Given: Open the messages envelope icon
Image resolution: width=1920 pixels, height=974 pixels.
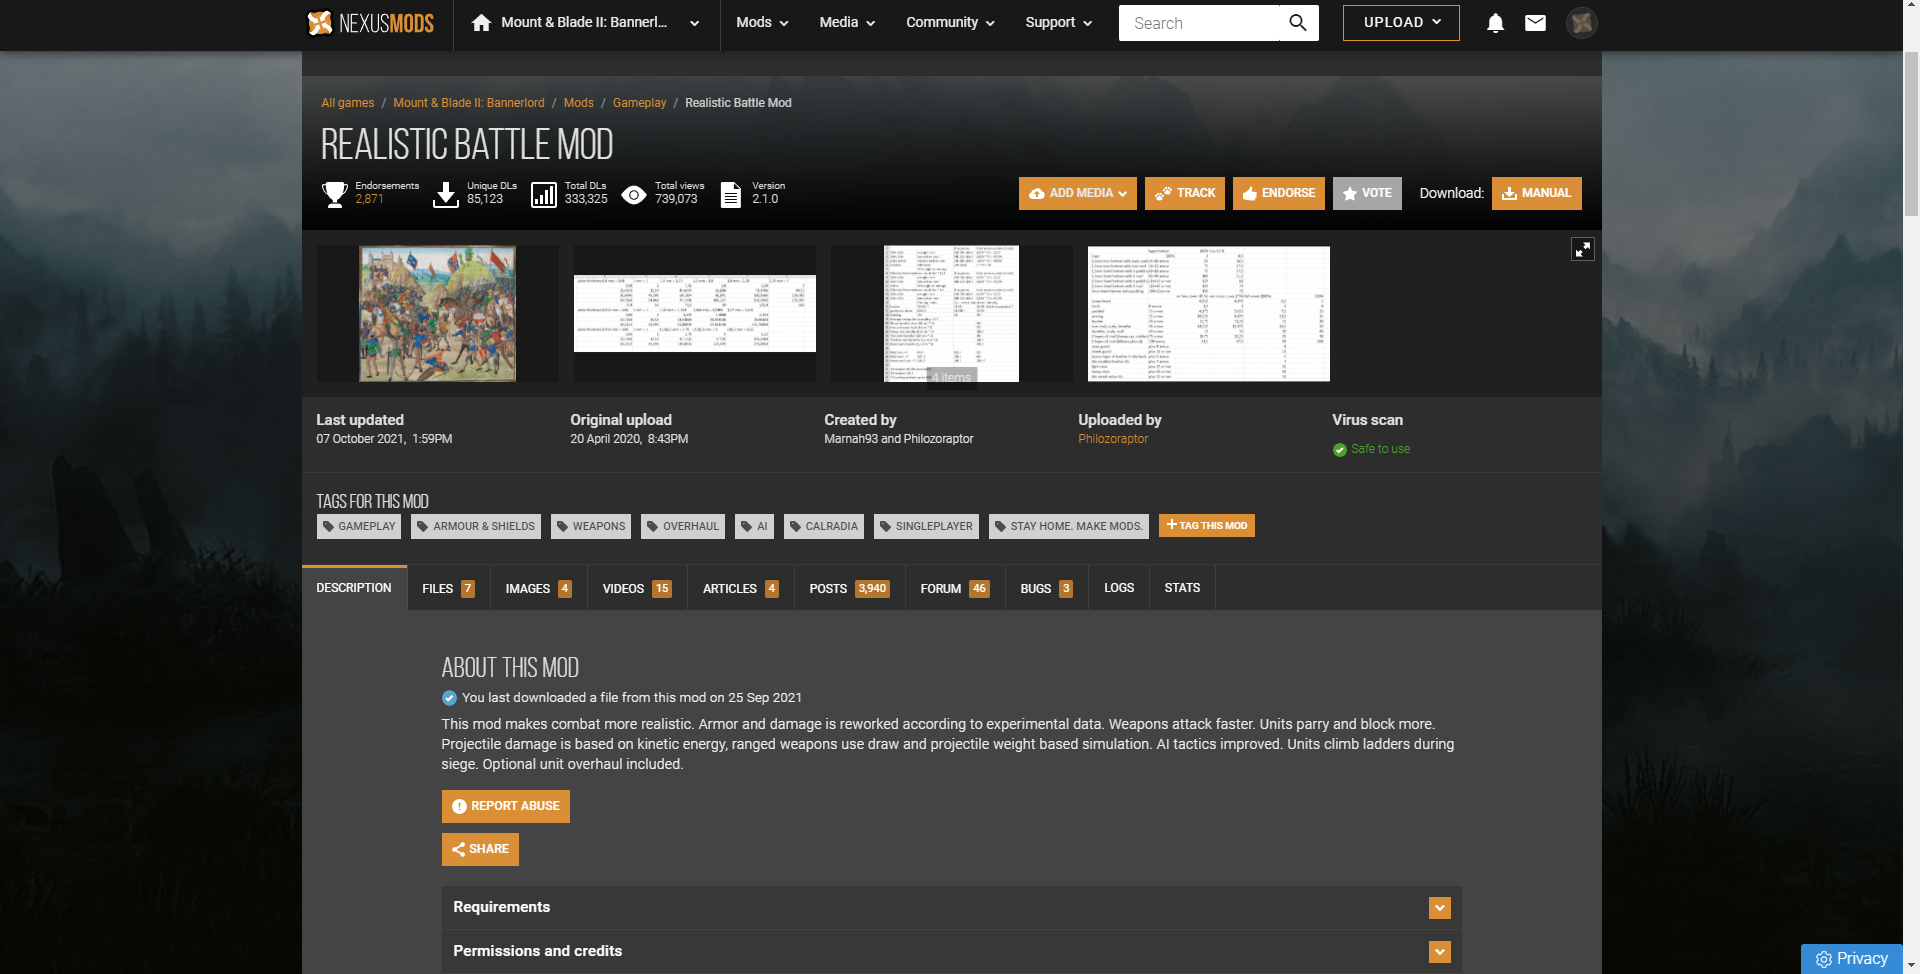Looking at the screenshot, I should 1535,23.
